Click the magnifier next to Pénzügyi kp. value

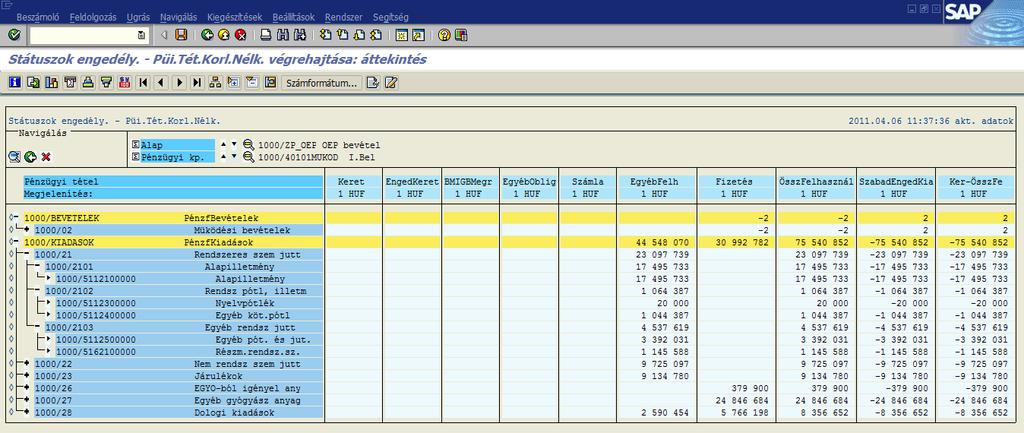tap(248, 157)
